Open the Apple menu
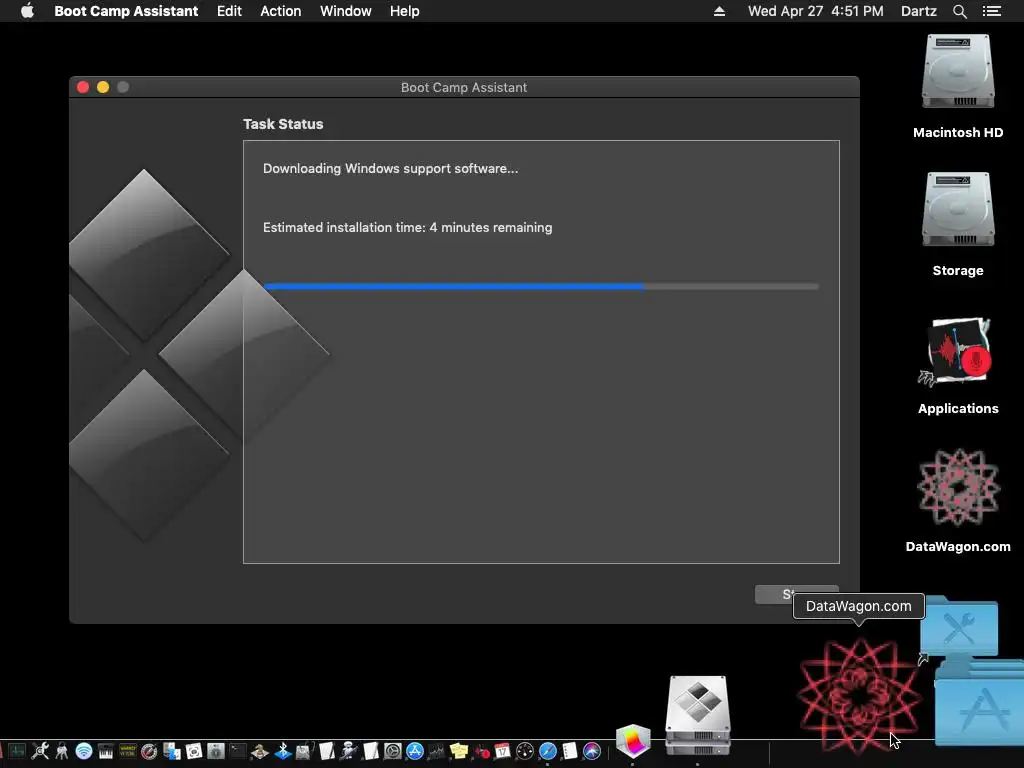The image size is (1024, 768). point(27,10)
